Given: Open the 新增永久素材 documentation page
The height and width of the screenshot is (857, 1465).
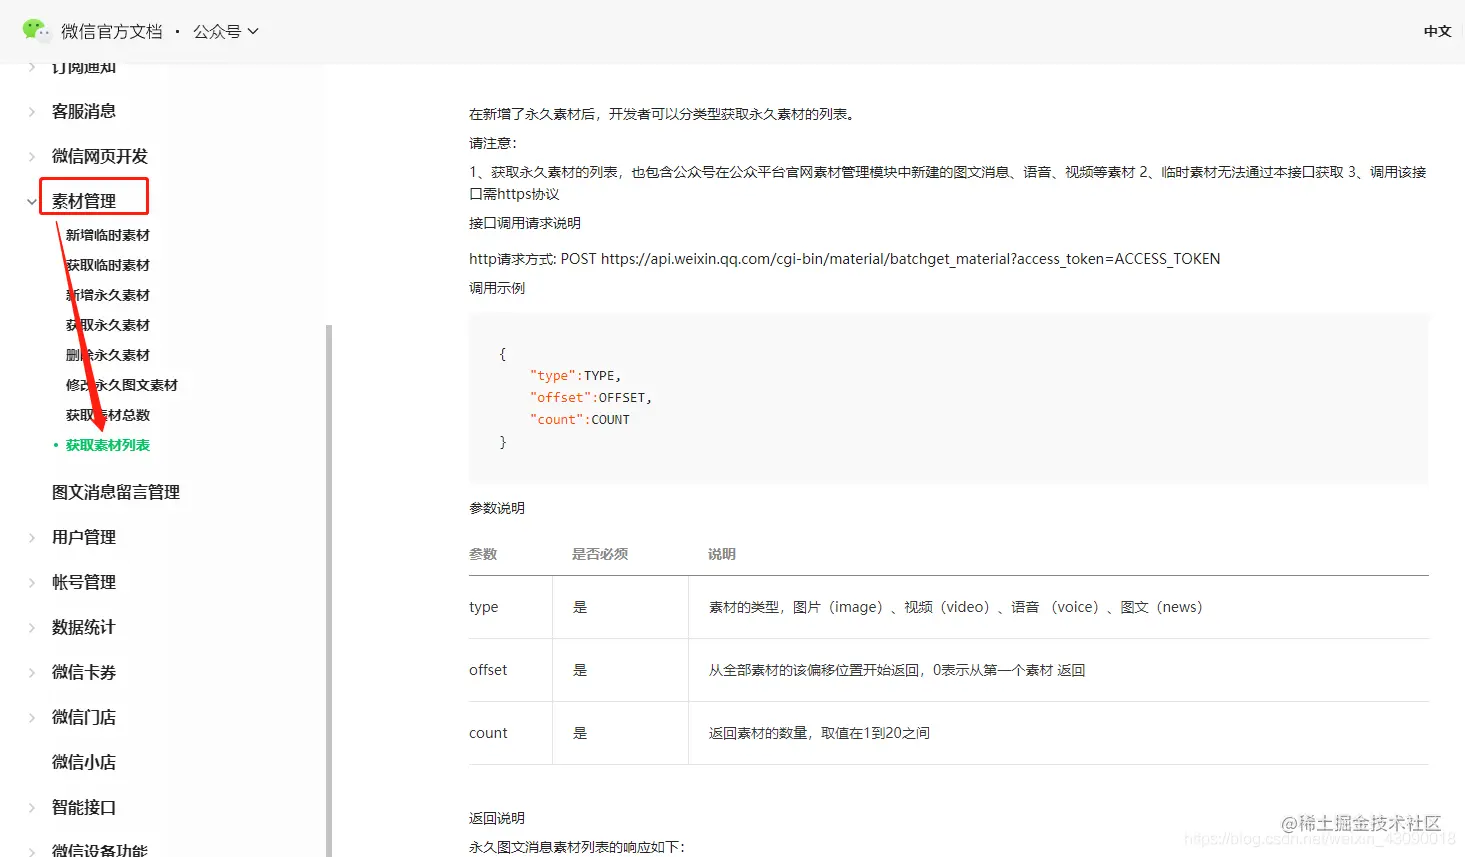Looking at the screenshot, I should click(x=107, y=294).
